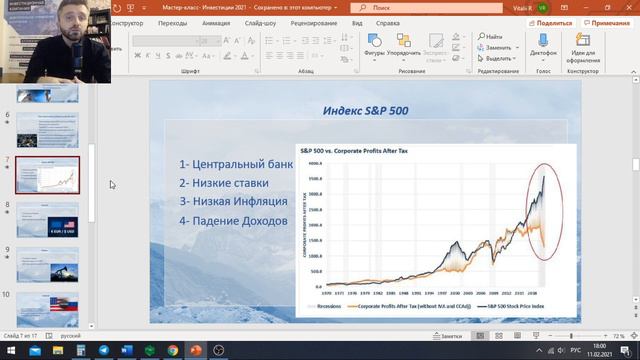Select slide 8 thumbnail
The image size is (640, 360).
coord(47,220)
